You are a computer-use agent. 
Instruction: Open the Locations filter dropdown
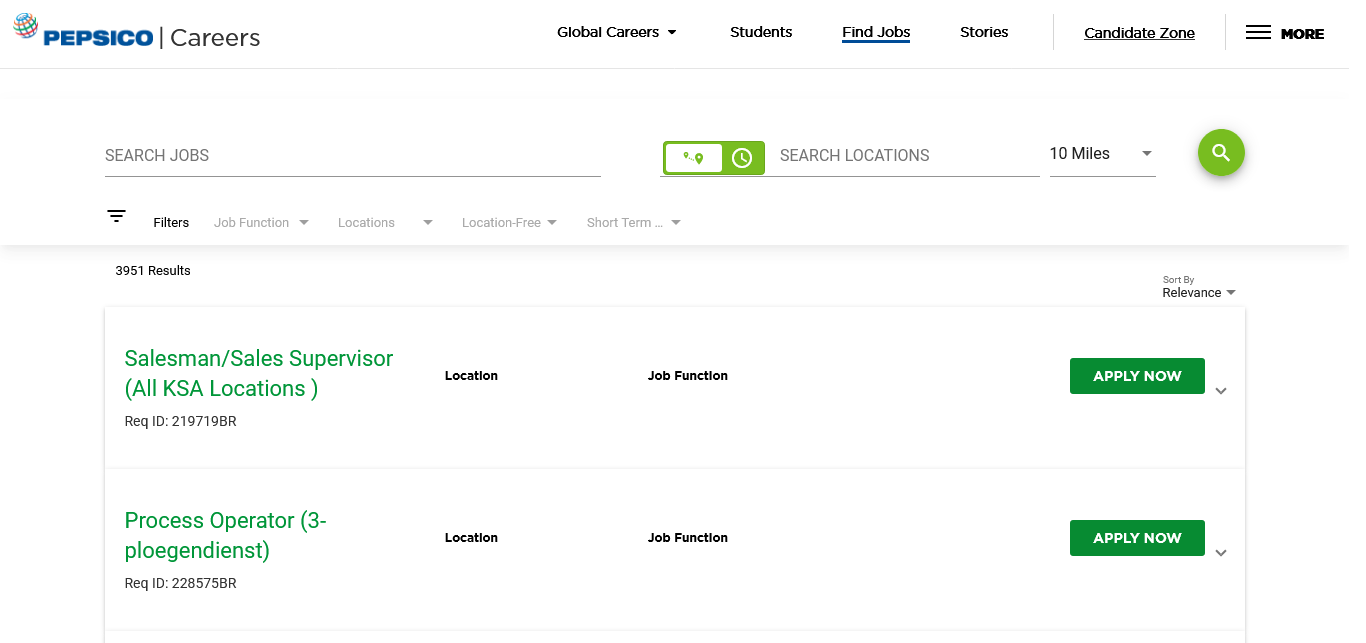point(385,223)
